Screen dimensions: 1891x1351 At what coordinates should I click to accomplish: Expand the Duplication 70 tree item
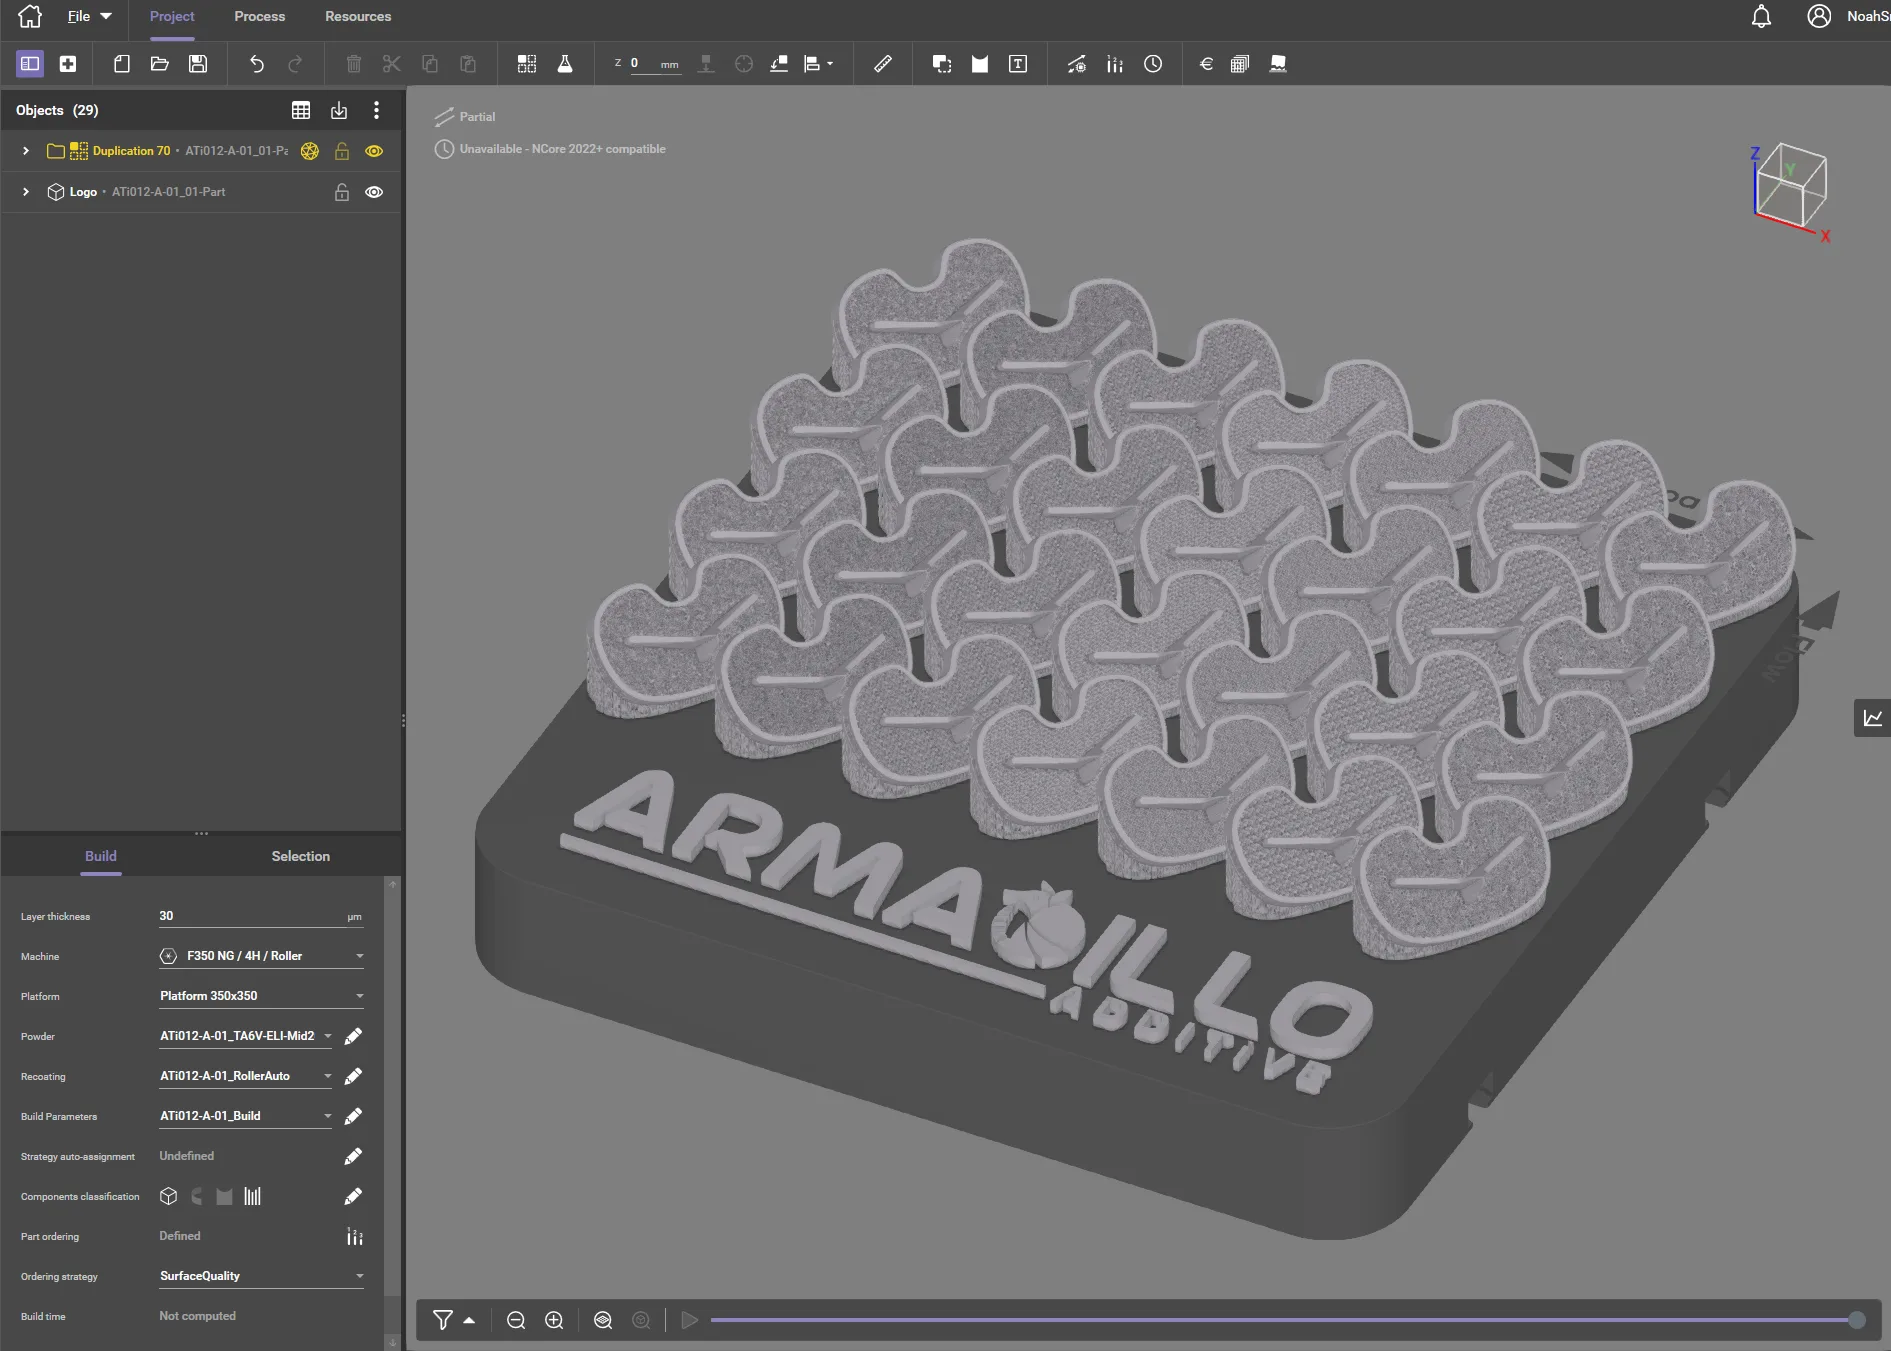click(25, 151)
